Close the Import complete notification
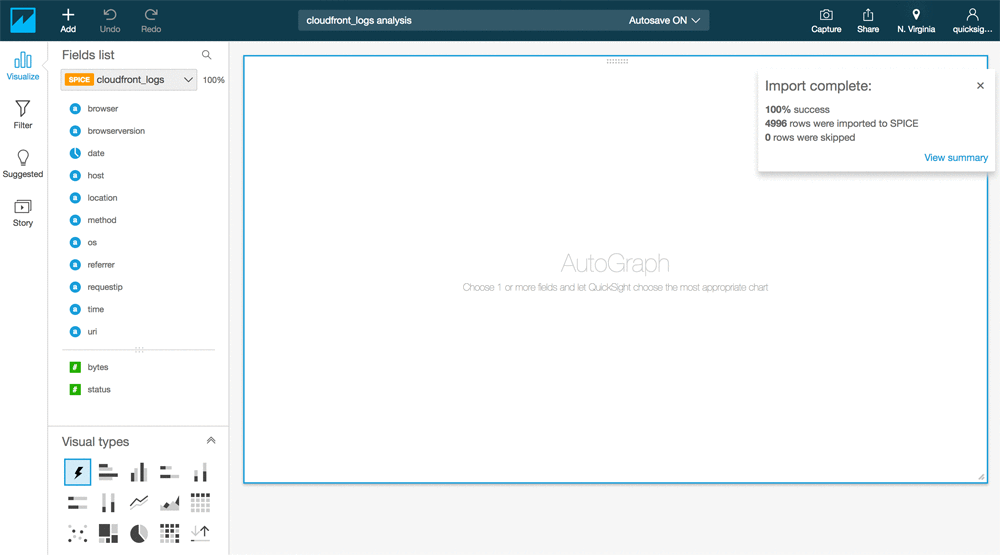The width and height of the screenshot is (1000, 555). coord(980,85)
